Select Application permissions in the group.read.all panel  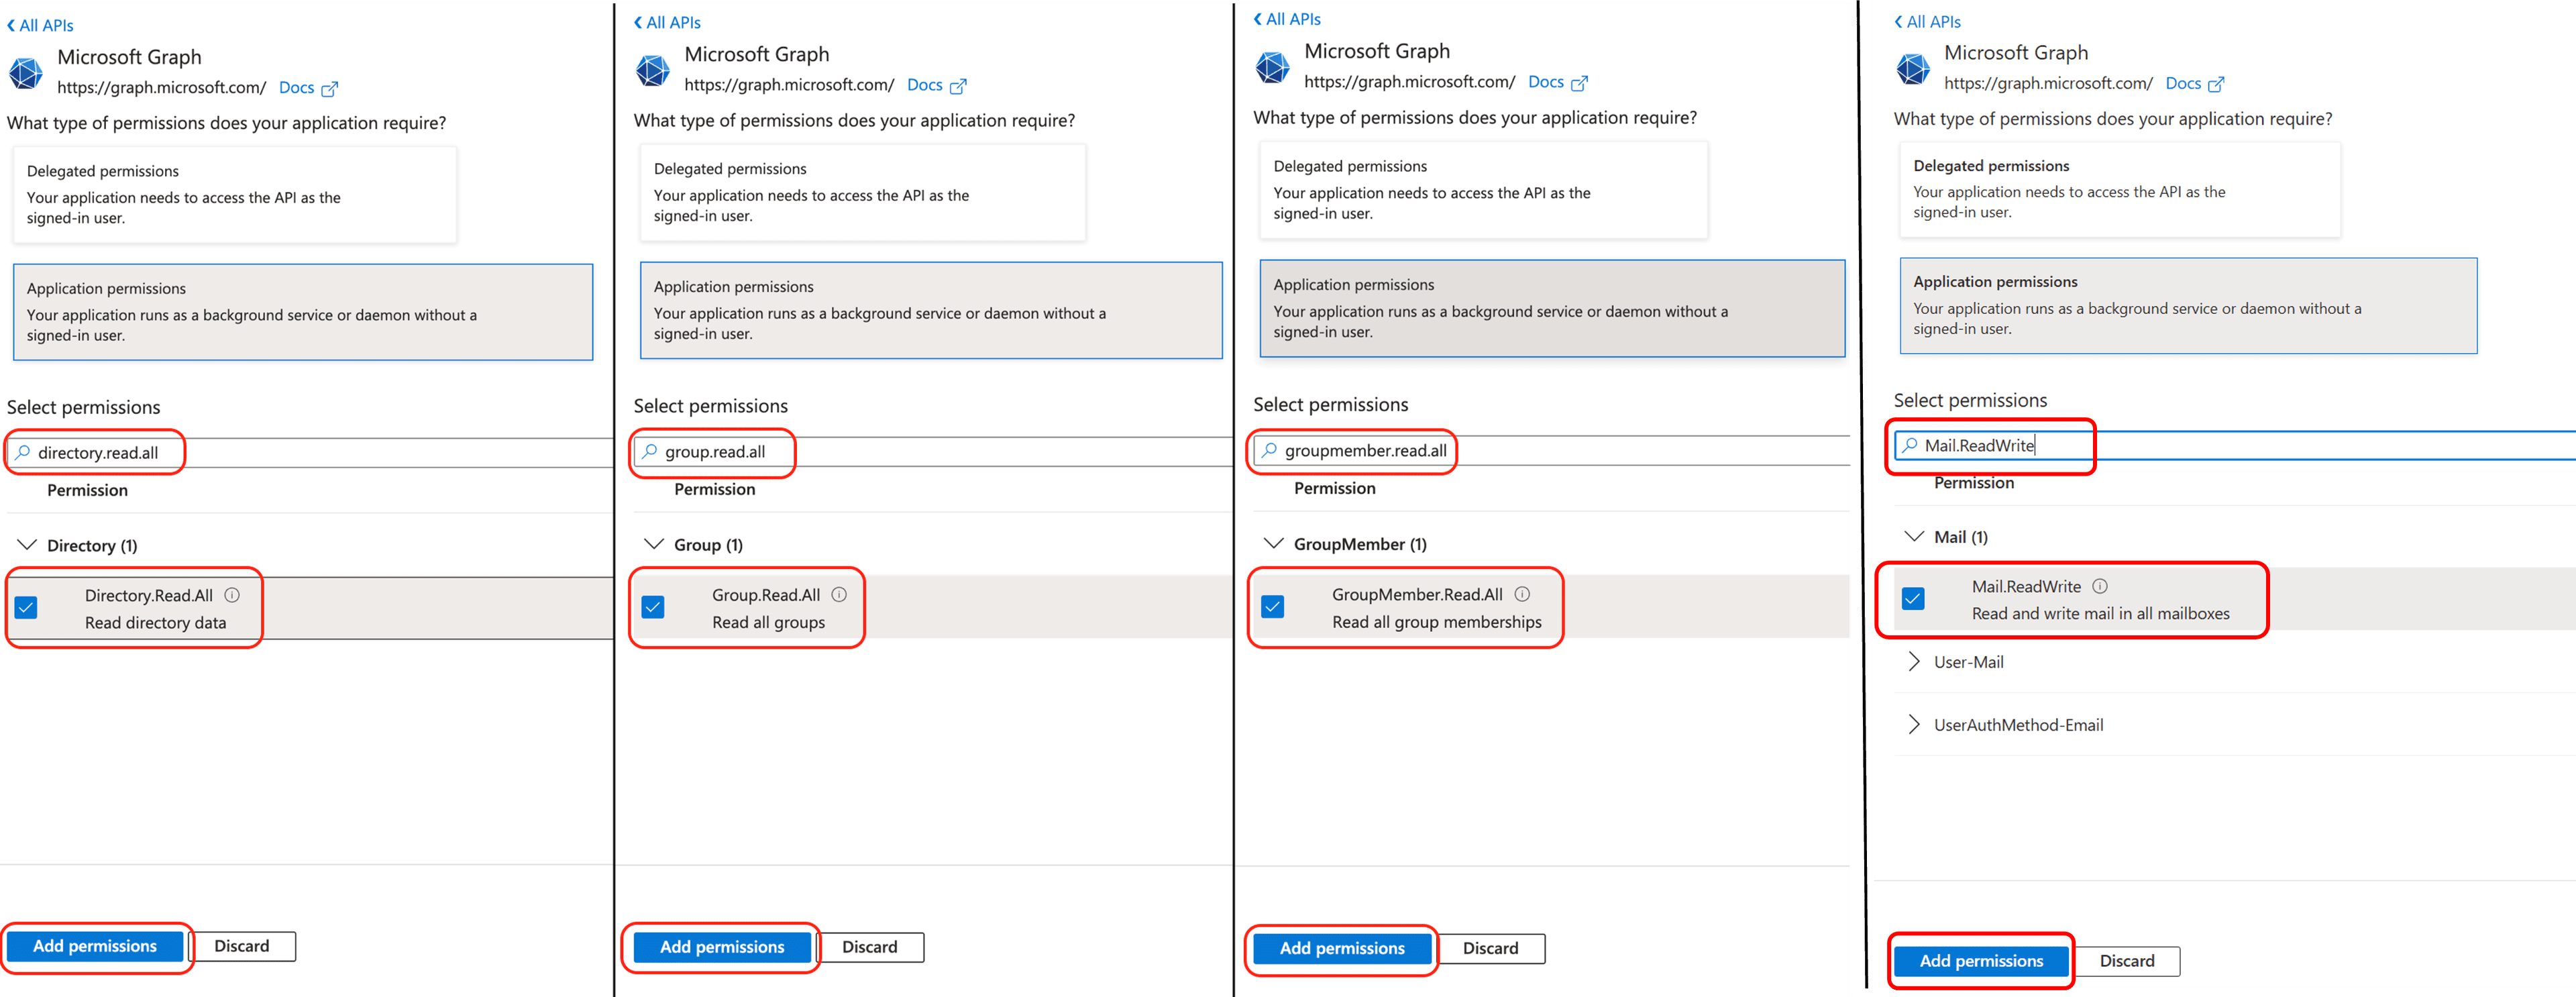click(931, 310)
